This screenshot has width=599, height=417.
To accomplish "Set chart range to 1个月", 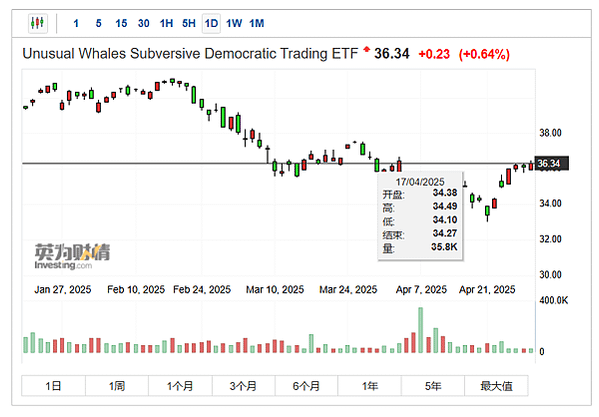I will (x=180, y=386).
